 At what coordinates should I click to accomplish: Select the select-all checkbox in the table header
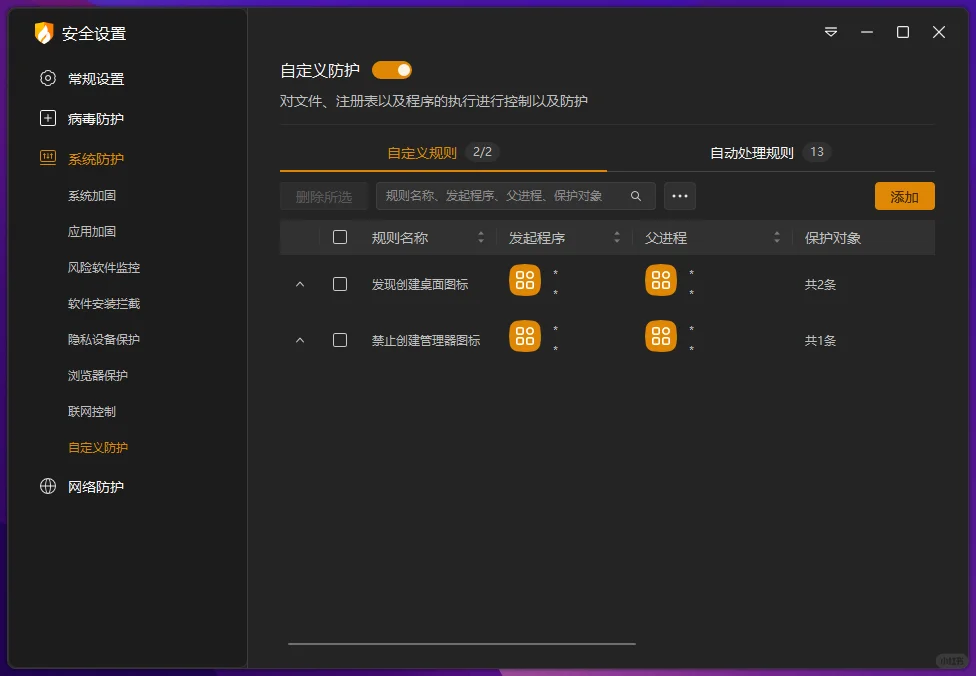339,237
